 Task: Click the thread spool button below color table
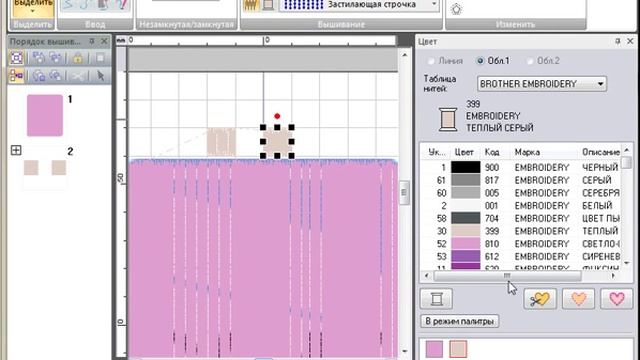(436, 299)
